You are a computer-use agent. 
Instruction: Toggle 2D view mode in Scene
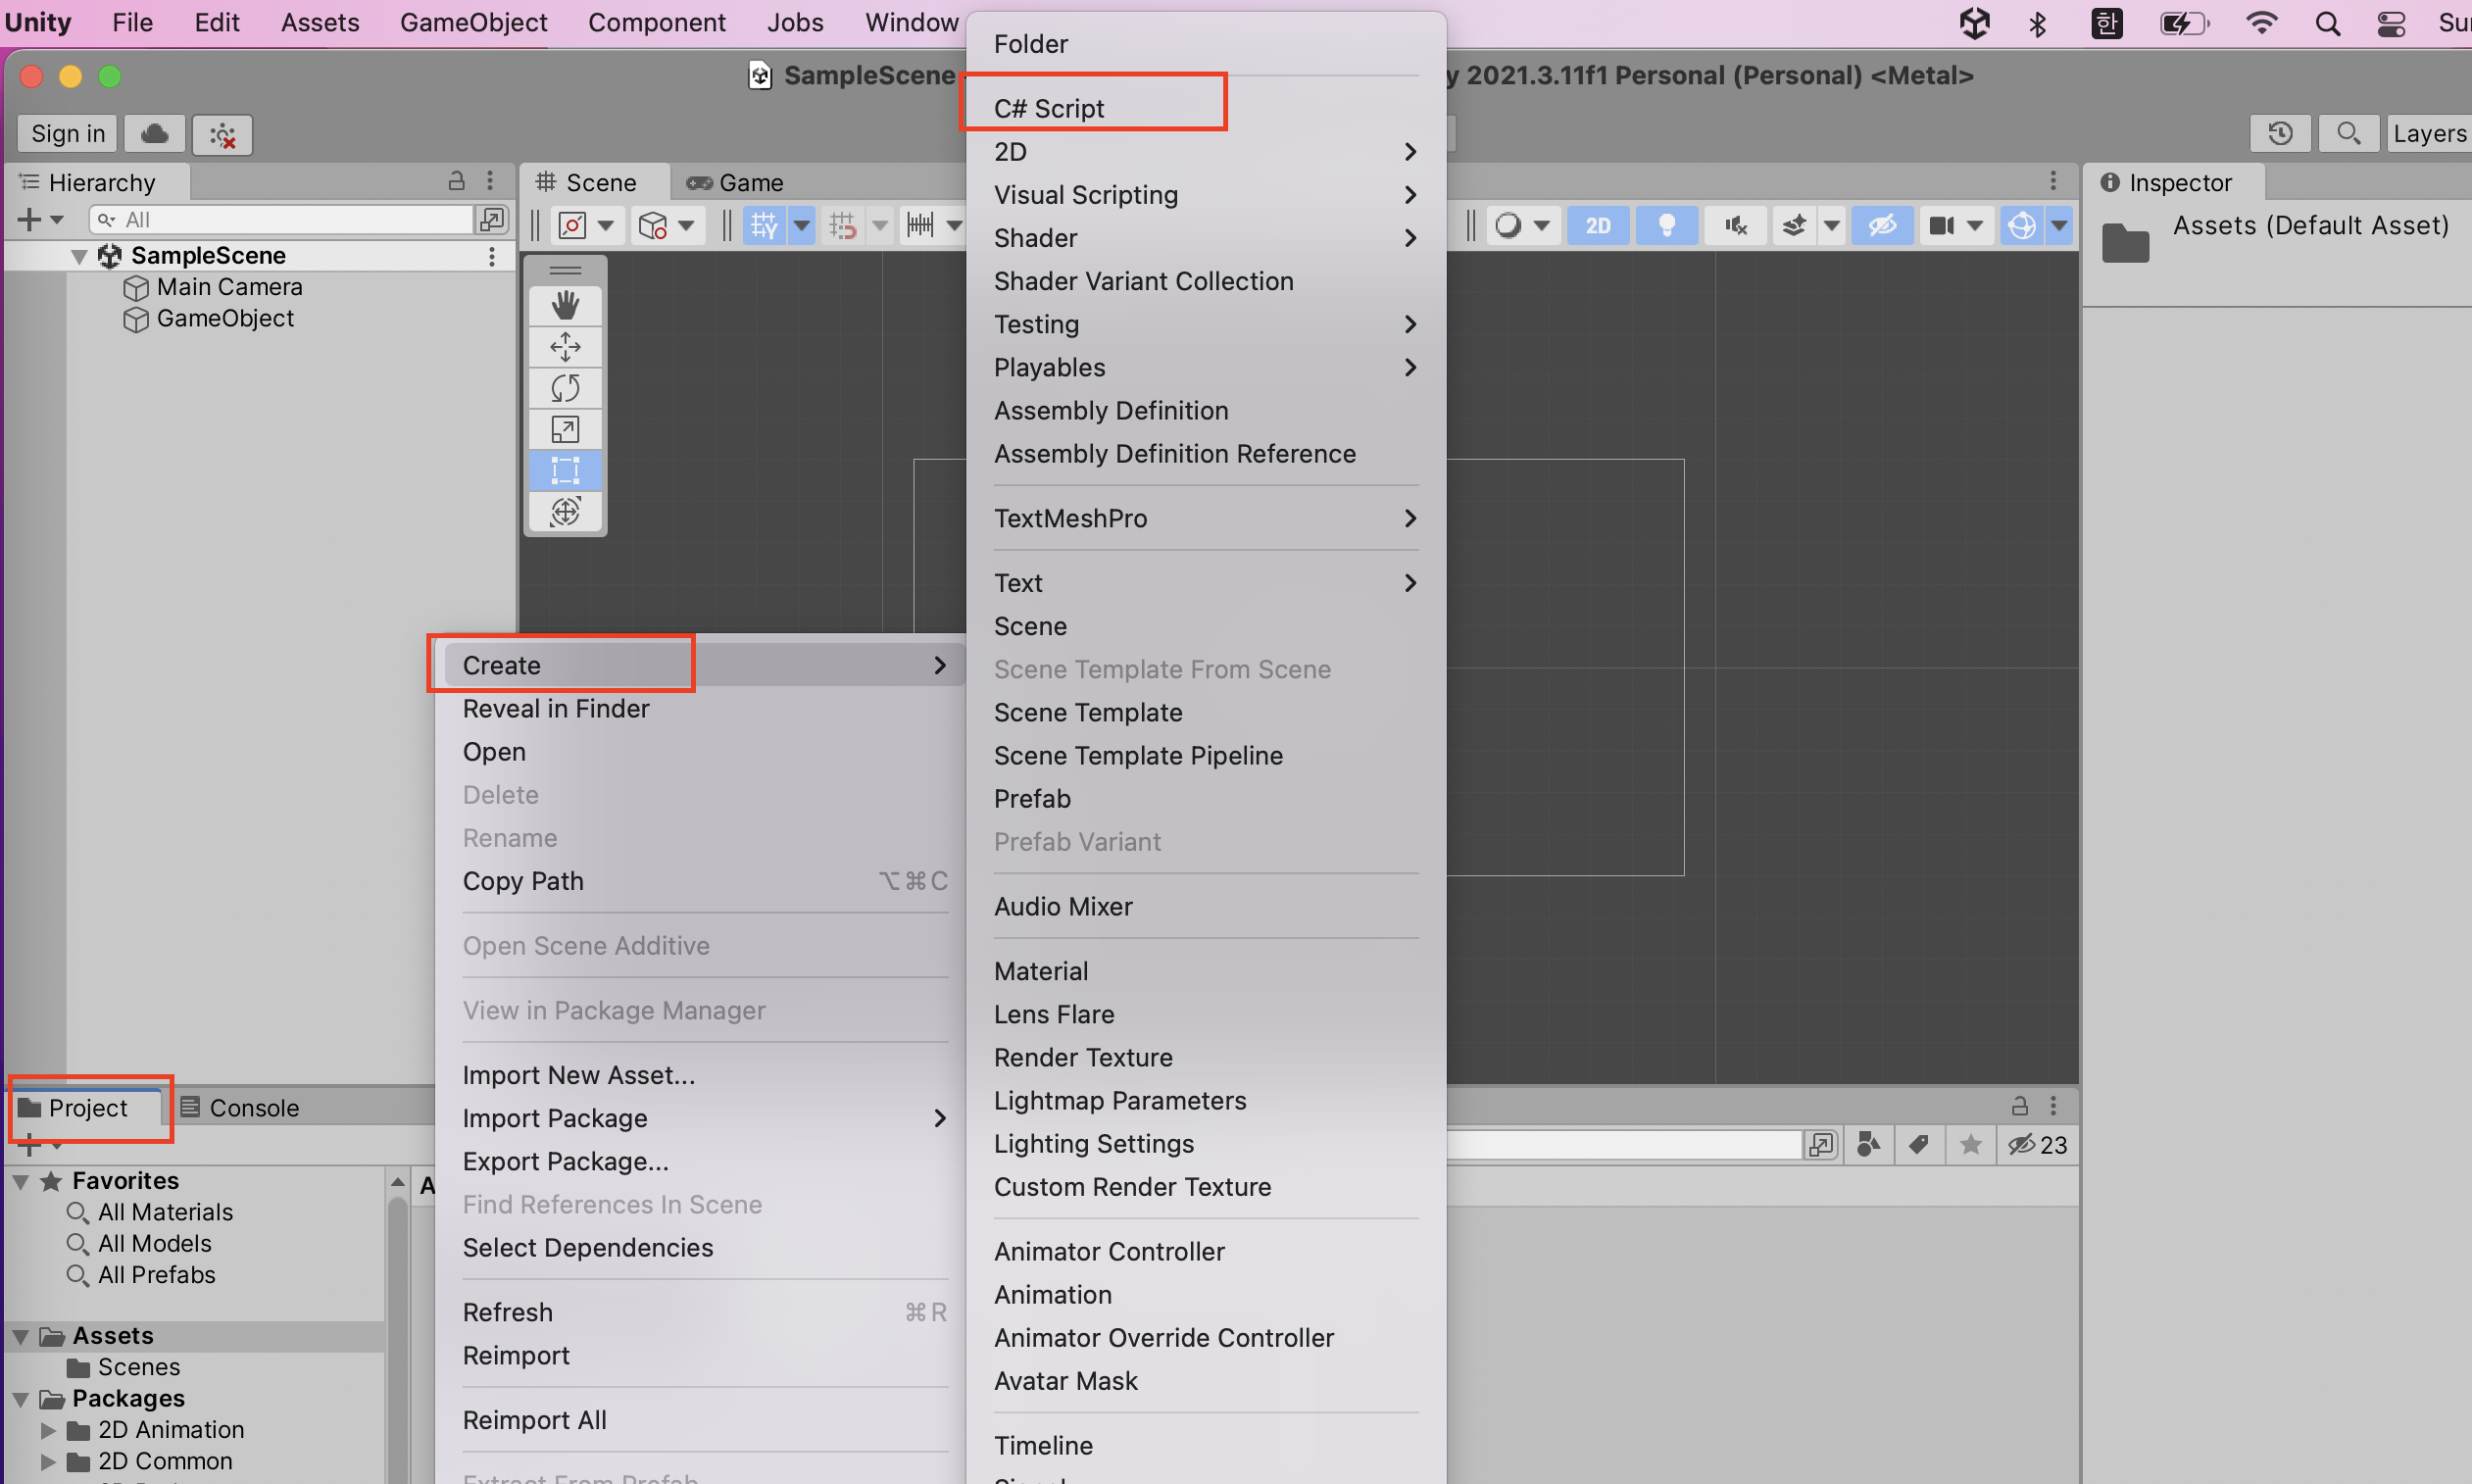(x=1597, y=225)
